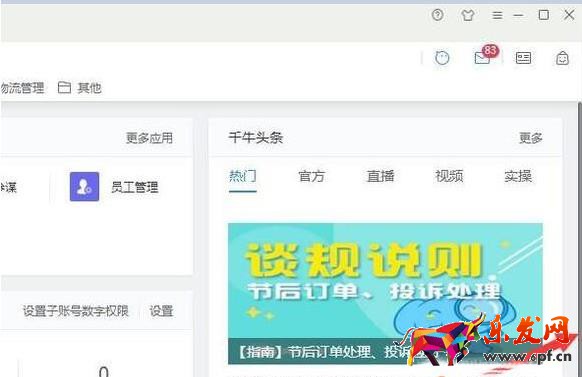Viewport: 582px width, 377px height.
Task: Open the hamburger main menu icon
Action: 497,15
